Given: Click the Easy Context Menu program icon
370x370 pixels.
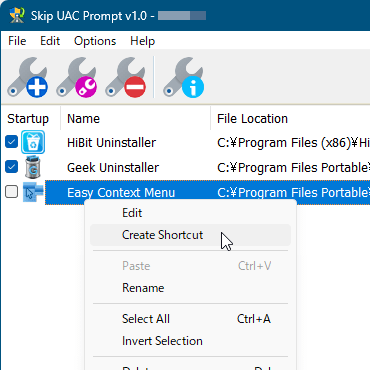Looking at the screenshot, I should [x=33, y=192].
